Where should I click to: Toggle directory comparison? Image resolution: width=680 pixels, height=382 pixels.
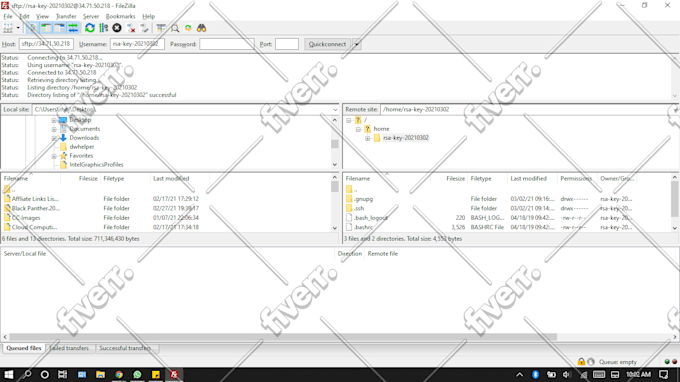click(x=175, y=28)
